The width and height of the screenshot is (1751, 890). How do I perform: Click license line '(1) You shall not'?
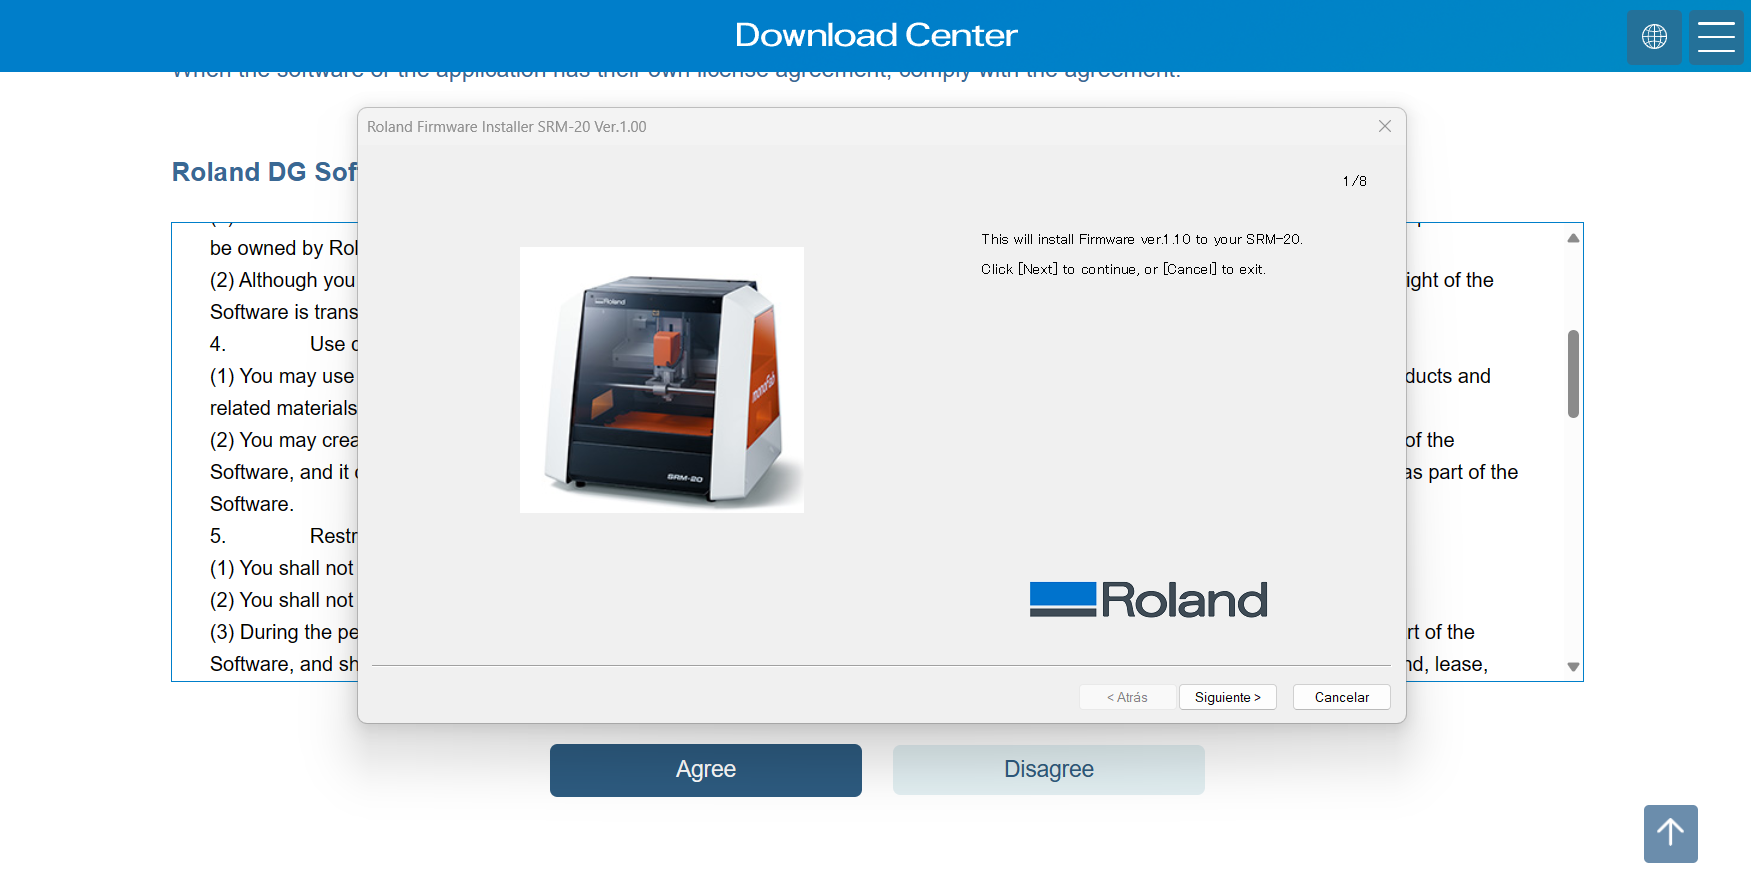pos(282,568)
